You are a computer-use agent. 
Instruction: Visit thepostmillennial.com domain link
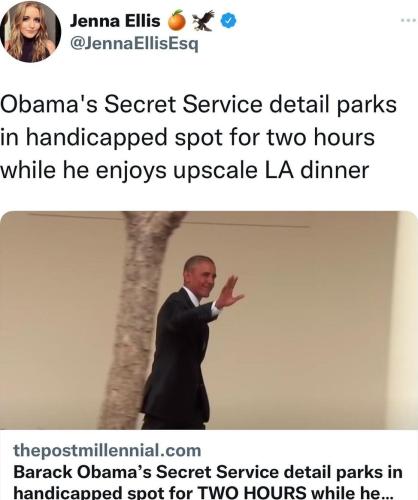coord(107,451)
